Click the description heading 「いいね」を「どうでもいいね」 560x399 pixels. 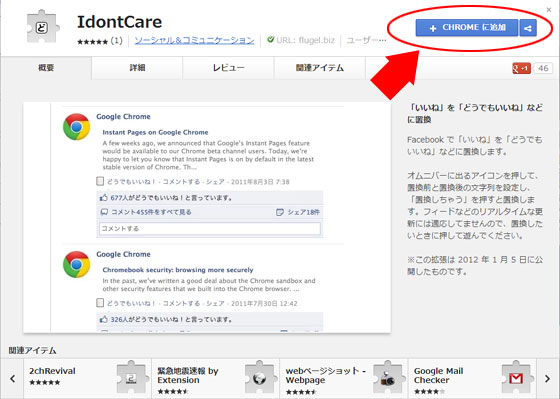475,114
